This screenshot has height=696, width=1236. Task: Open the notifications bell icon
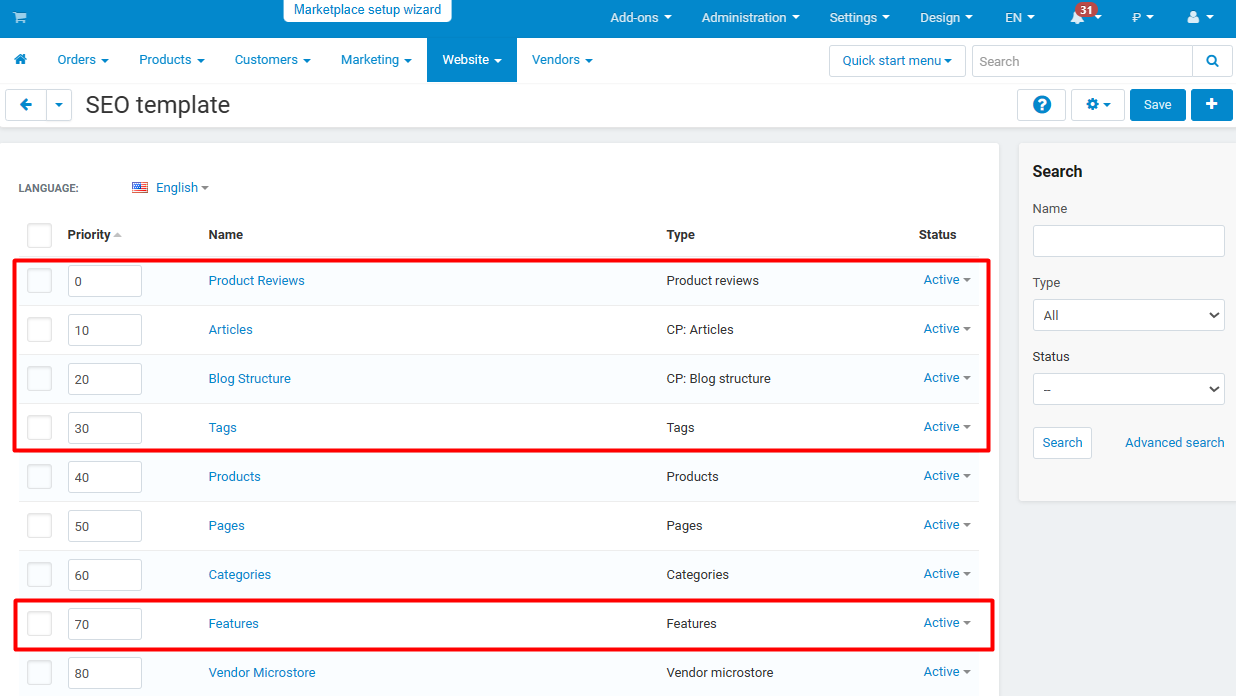click(x=1079, y=17)
